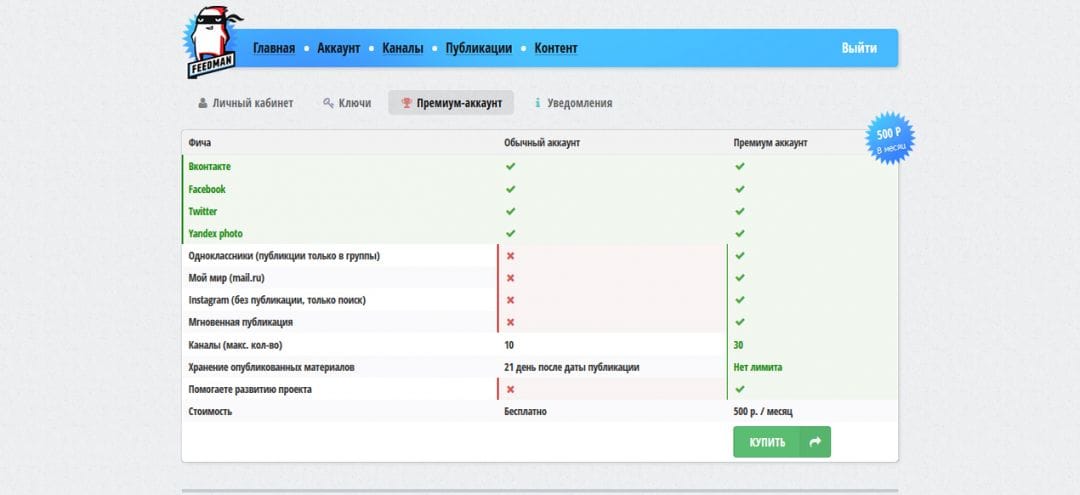Open the Контент menu item
The height and width of the screenshot is (495, 1080).
(x=555, y=48)
